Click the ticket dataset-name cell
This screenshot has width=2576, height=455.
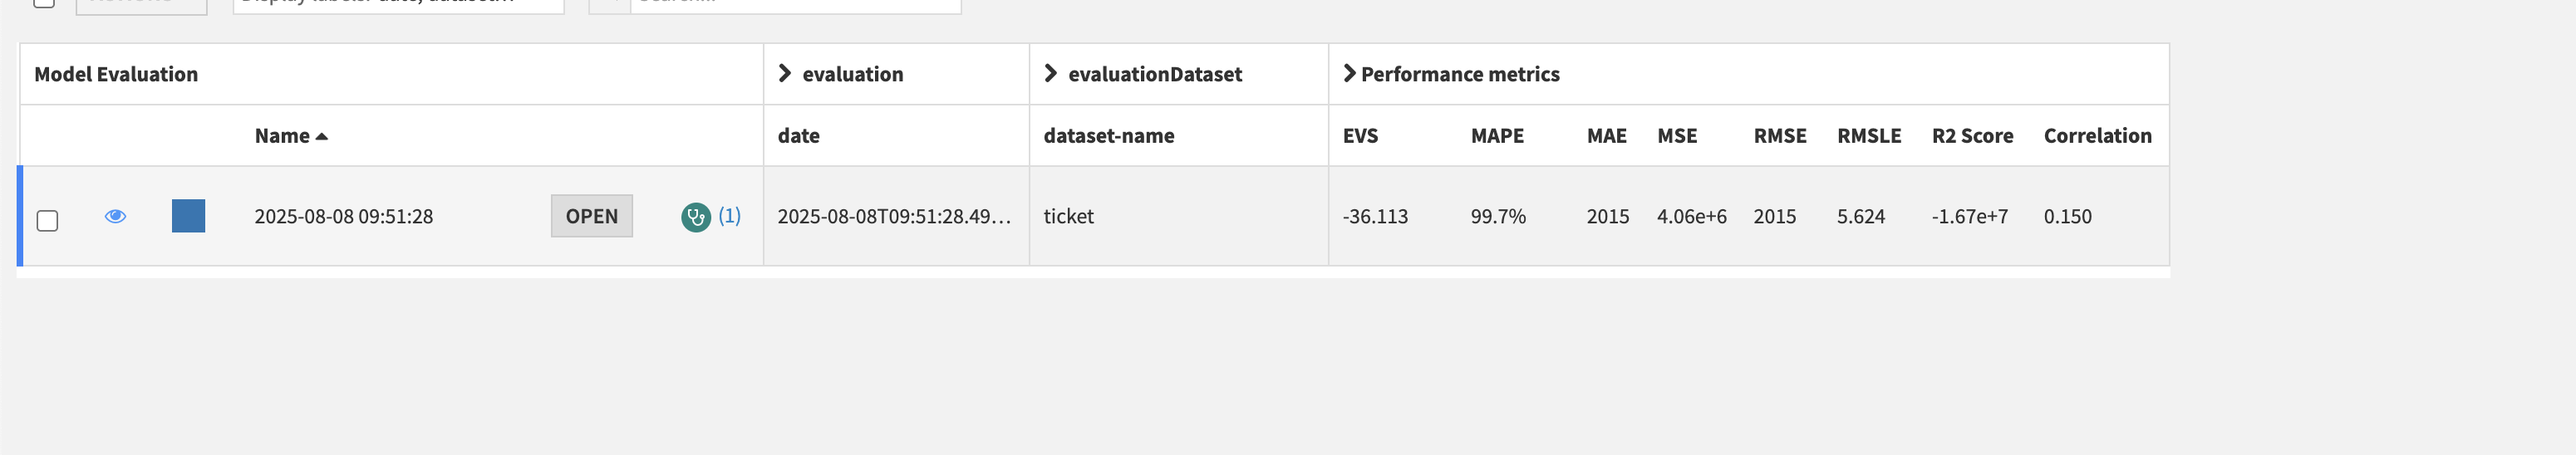1068,216
